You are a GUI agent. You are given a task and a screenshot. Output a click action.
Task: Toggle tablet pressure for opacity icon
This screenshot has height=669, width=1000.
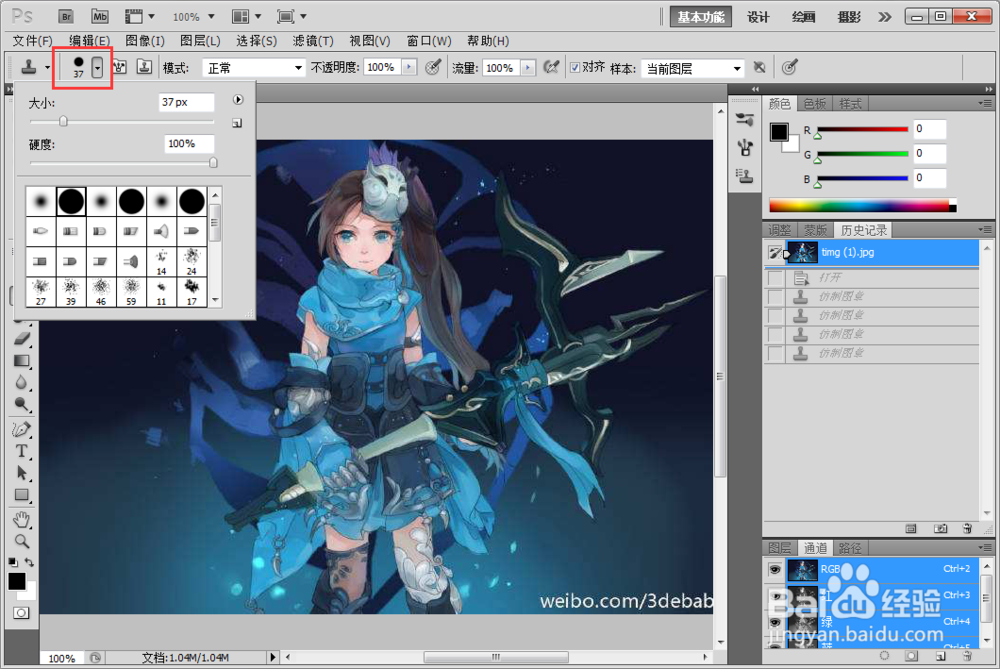[x=433, y=67]
